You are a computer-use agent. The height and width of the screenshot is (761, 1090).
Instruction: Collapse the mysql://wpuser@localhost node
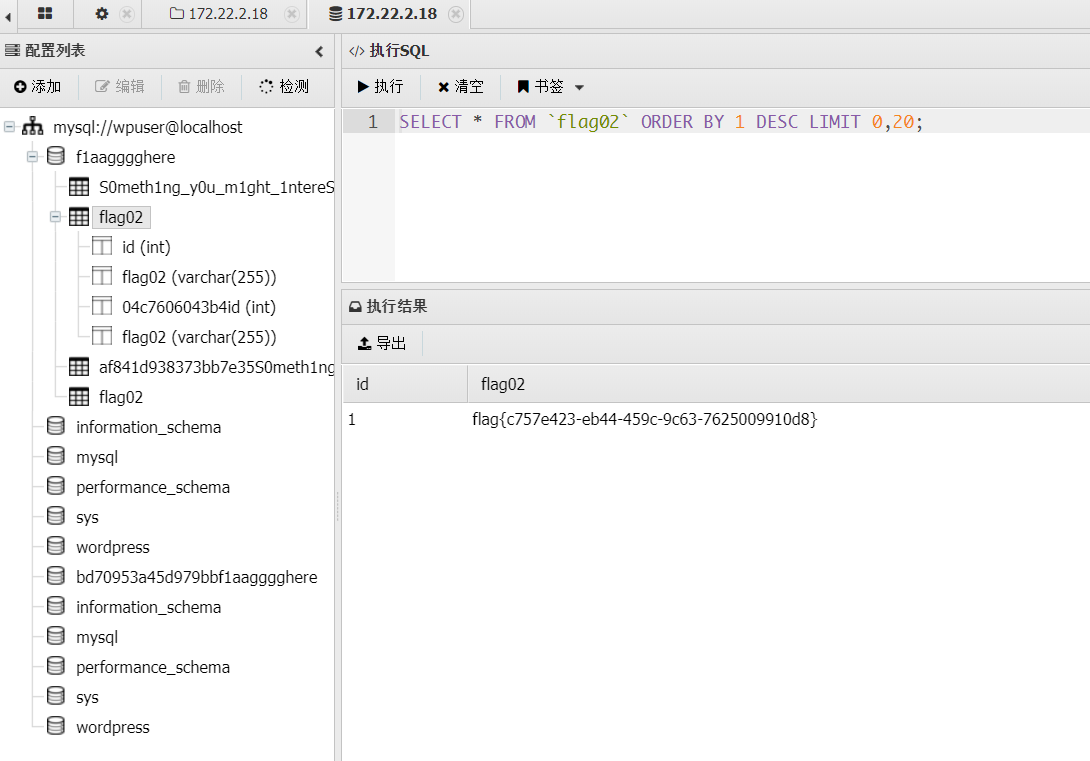(x=10, y=126)
